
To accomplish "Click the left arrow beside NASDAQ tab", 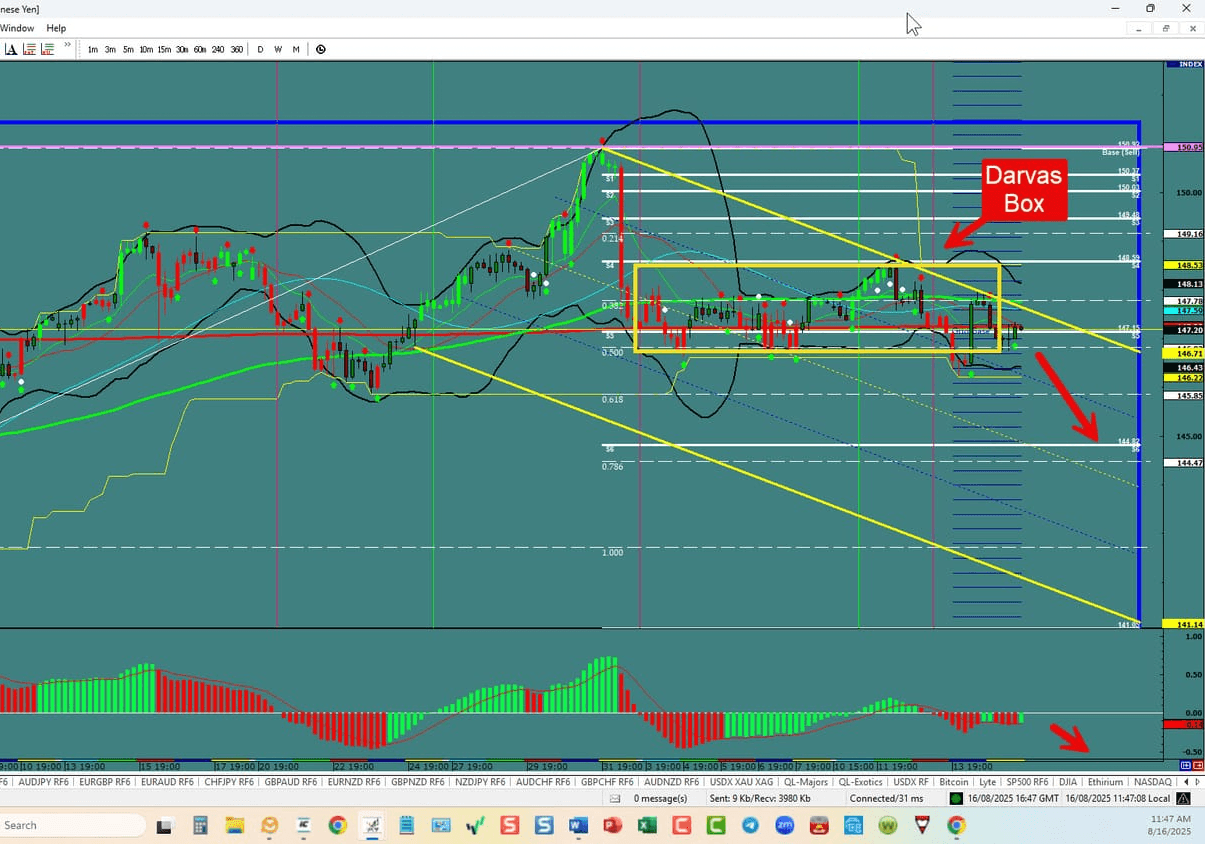I will [1186, 781].
